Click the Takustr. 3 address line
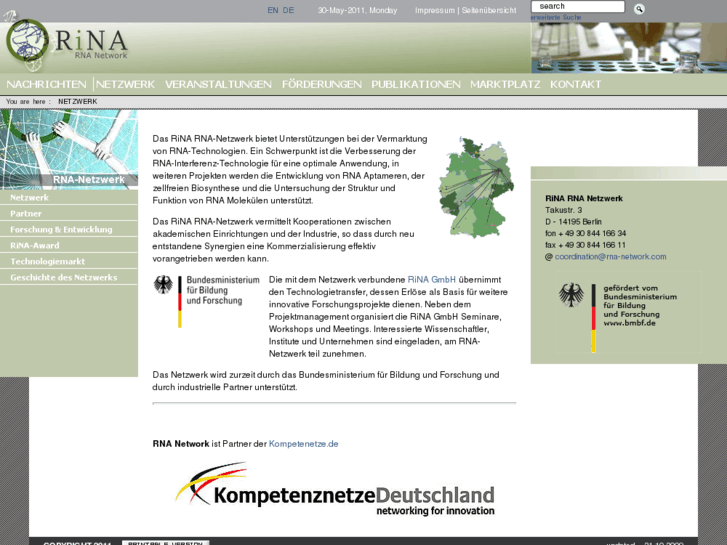 tap(563, 210)
